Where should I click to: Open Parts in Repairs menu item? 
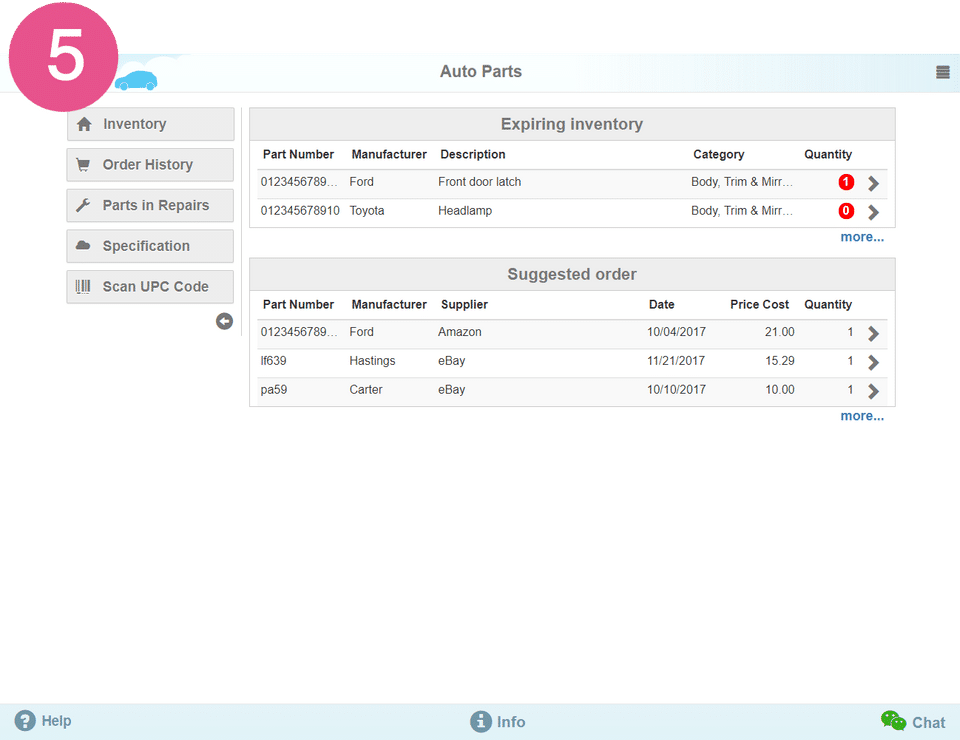coord(151,206)
